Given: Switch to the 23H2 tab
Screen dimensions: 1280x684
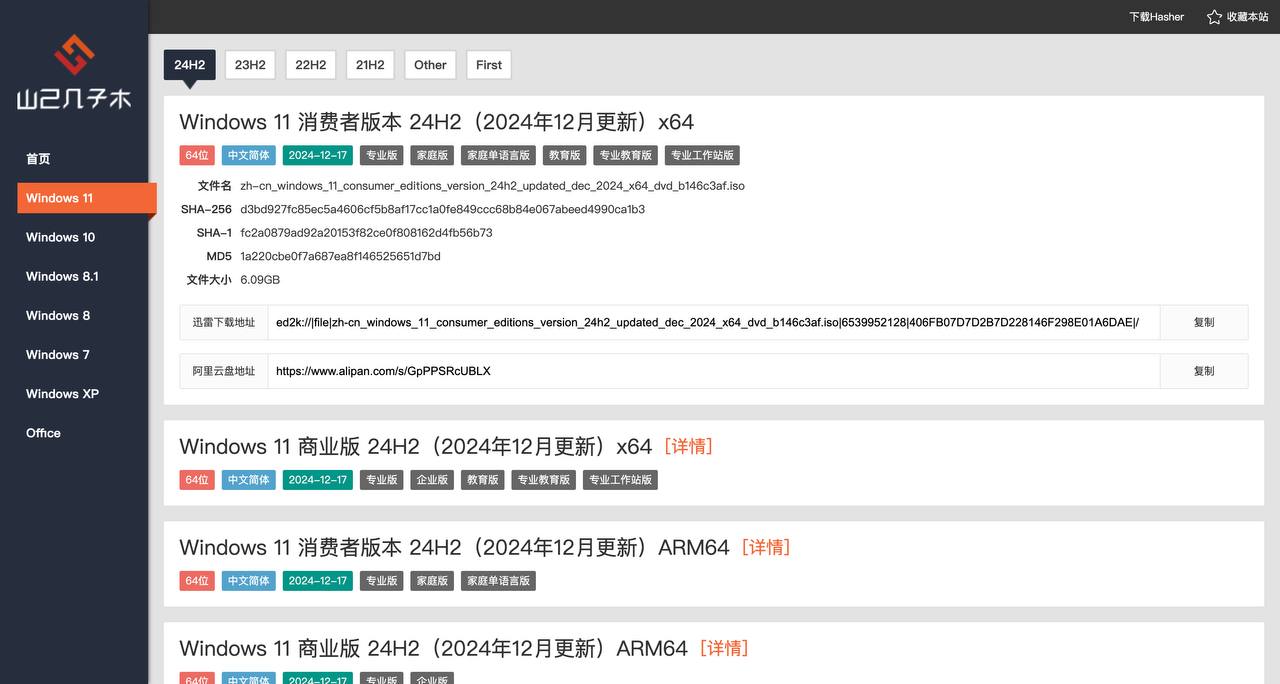Looking at the screenshot, I should click(x=250, y=65).
